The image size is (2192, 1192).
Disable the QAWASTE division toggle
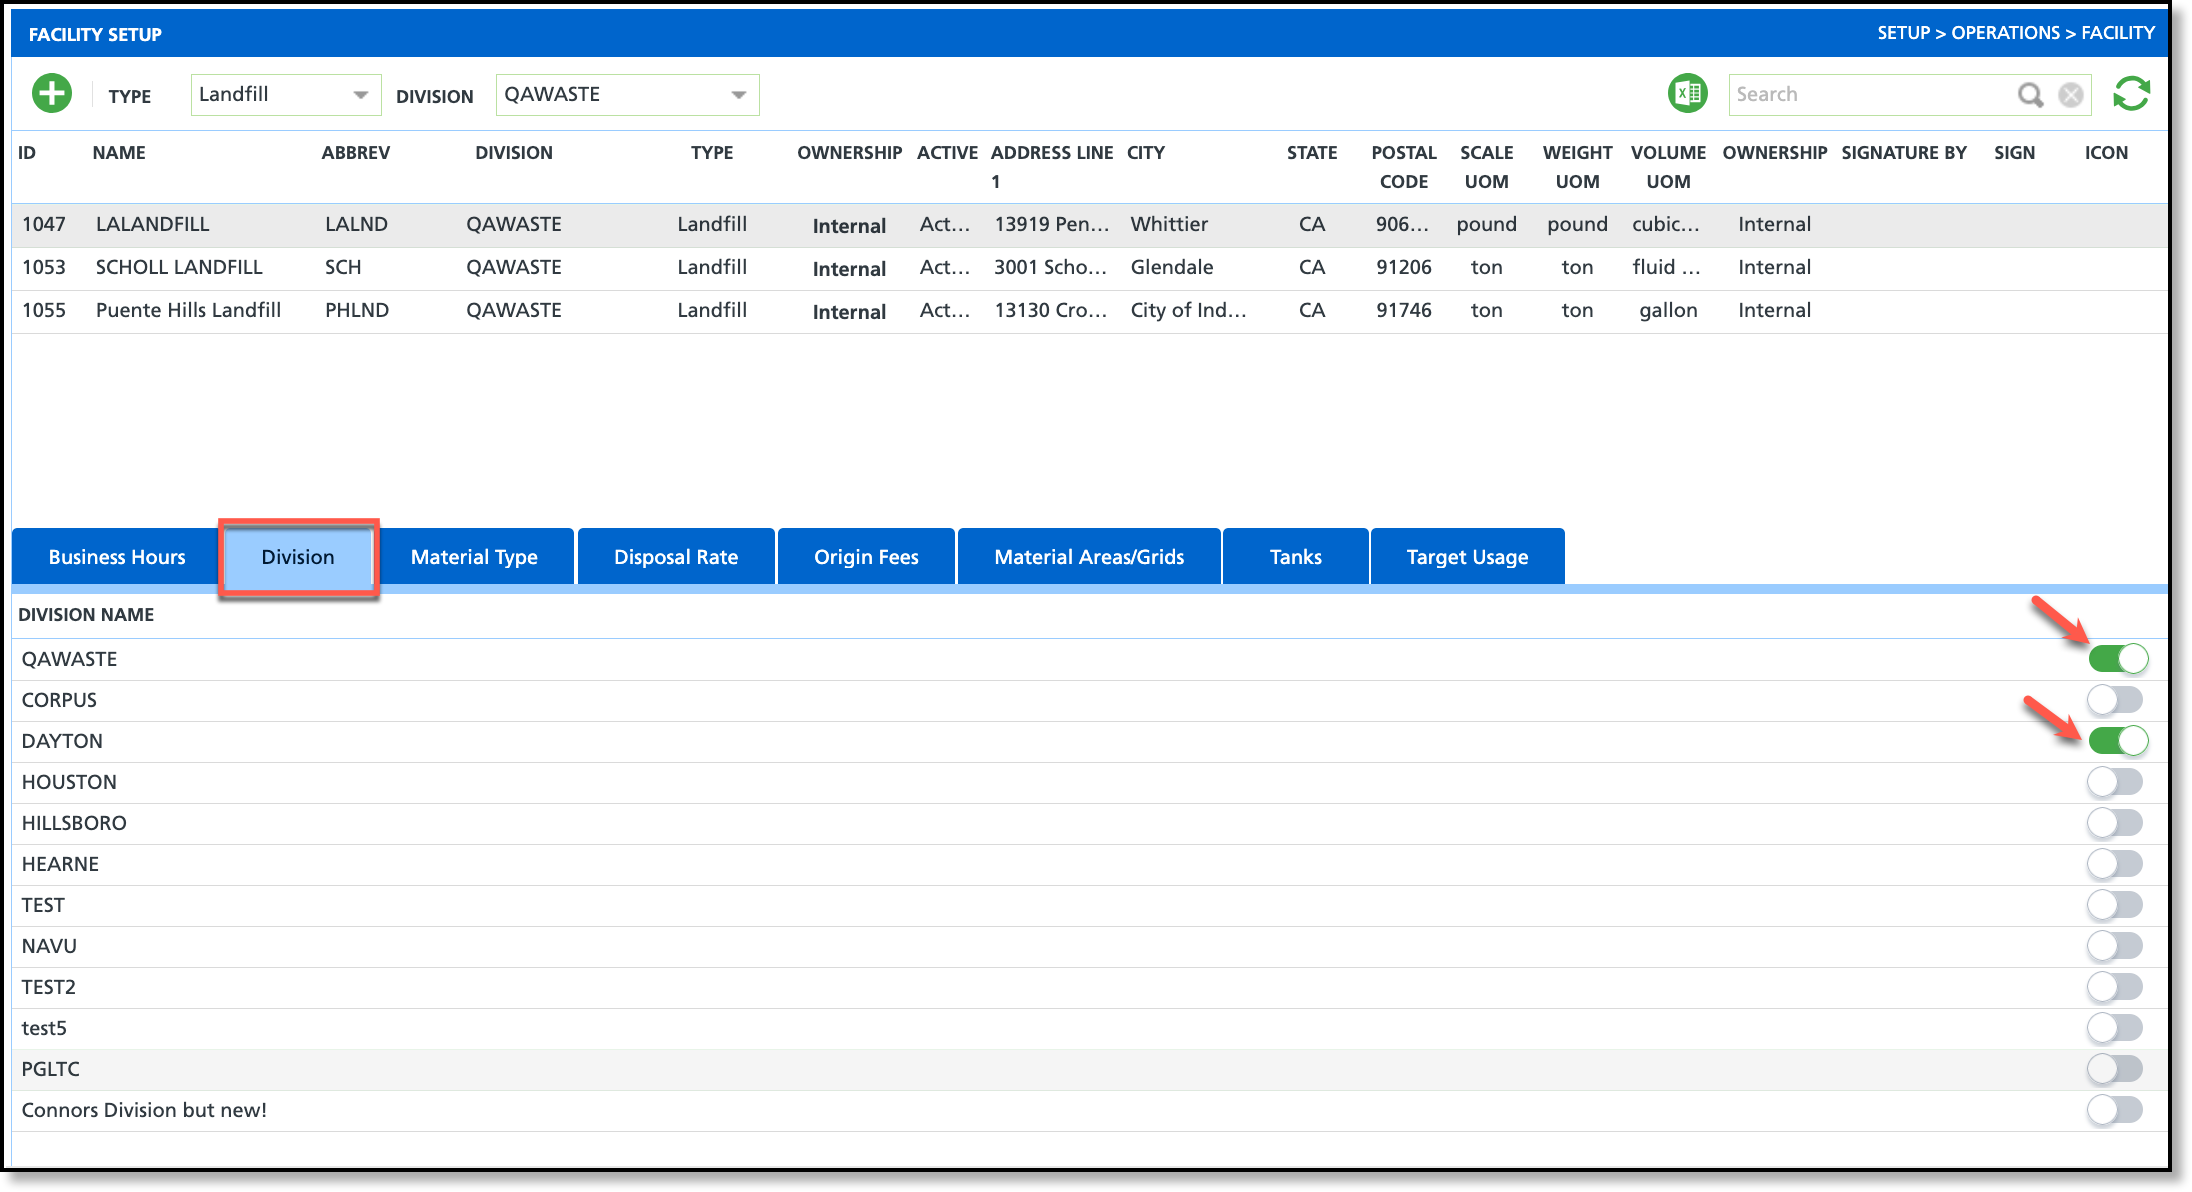2117,659
